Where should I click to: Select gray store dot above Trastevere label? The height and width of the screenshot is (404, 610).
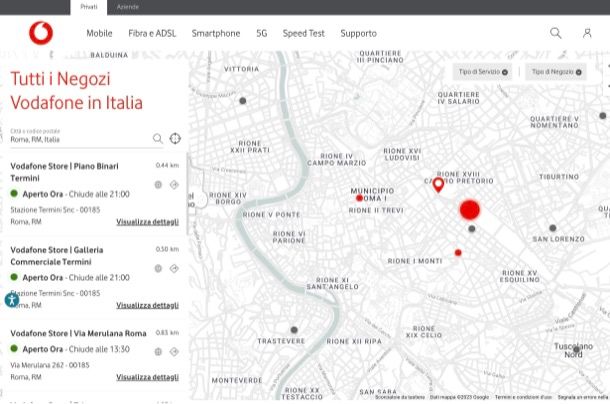[294, 330]
